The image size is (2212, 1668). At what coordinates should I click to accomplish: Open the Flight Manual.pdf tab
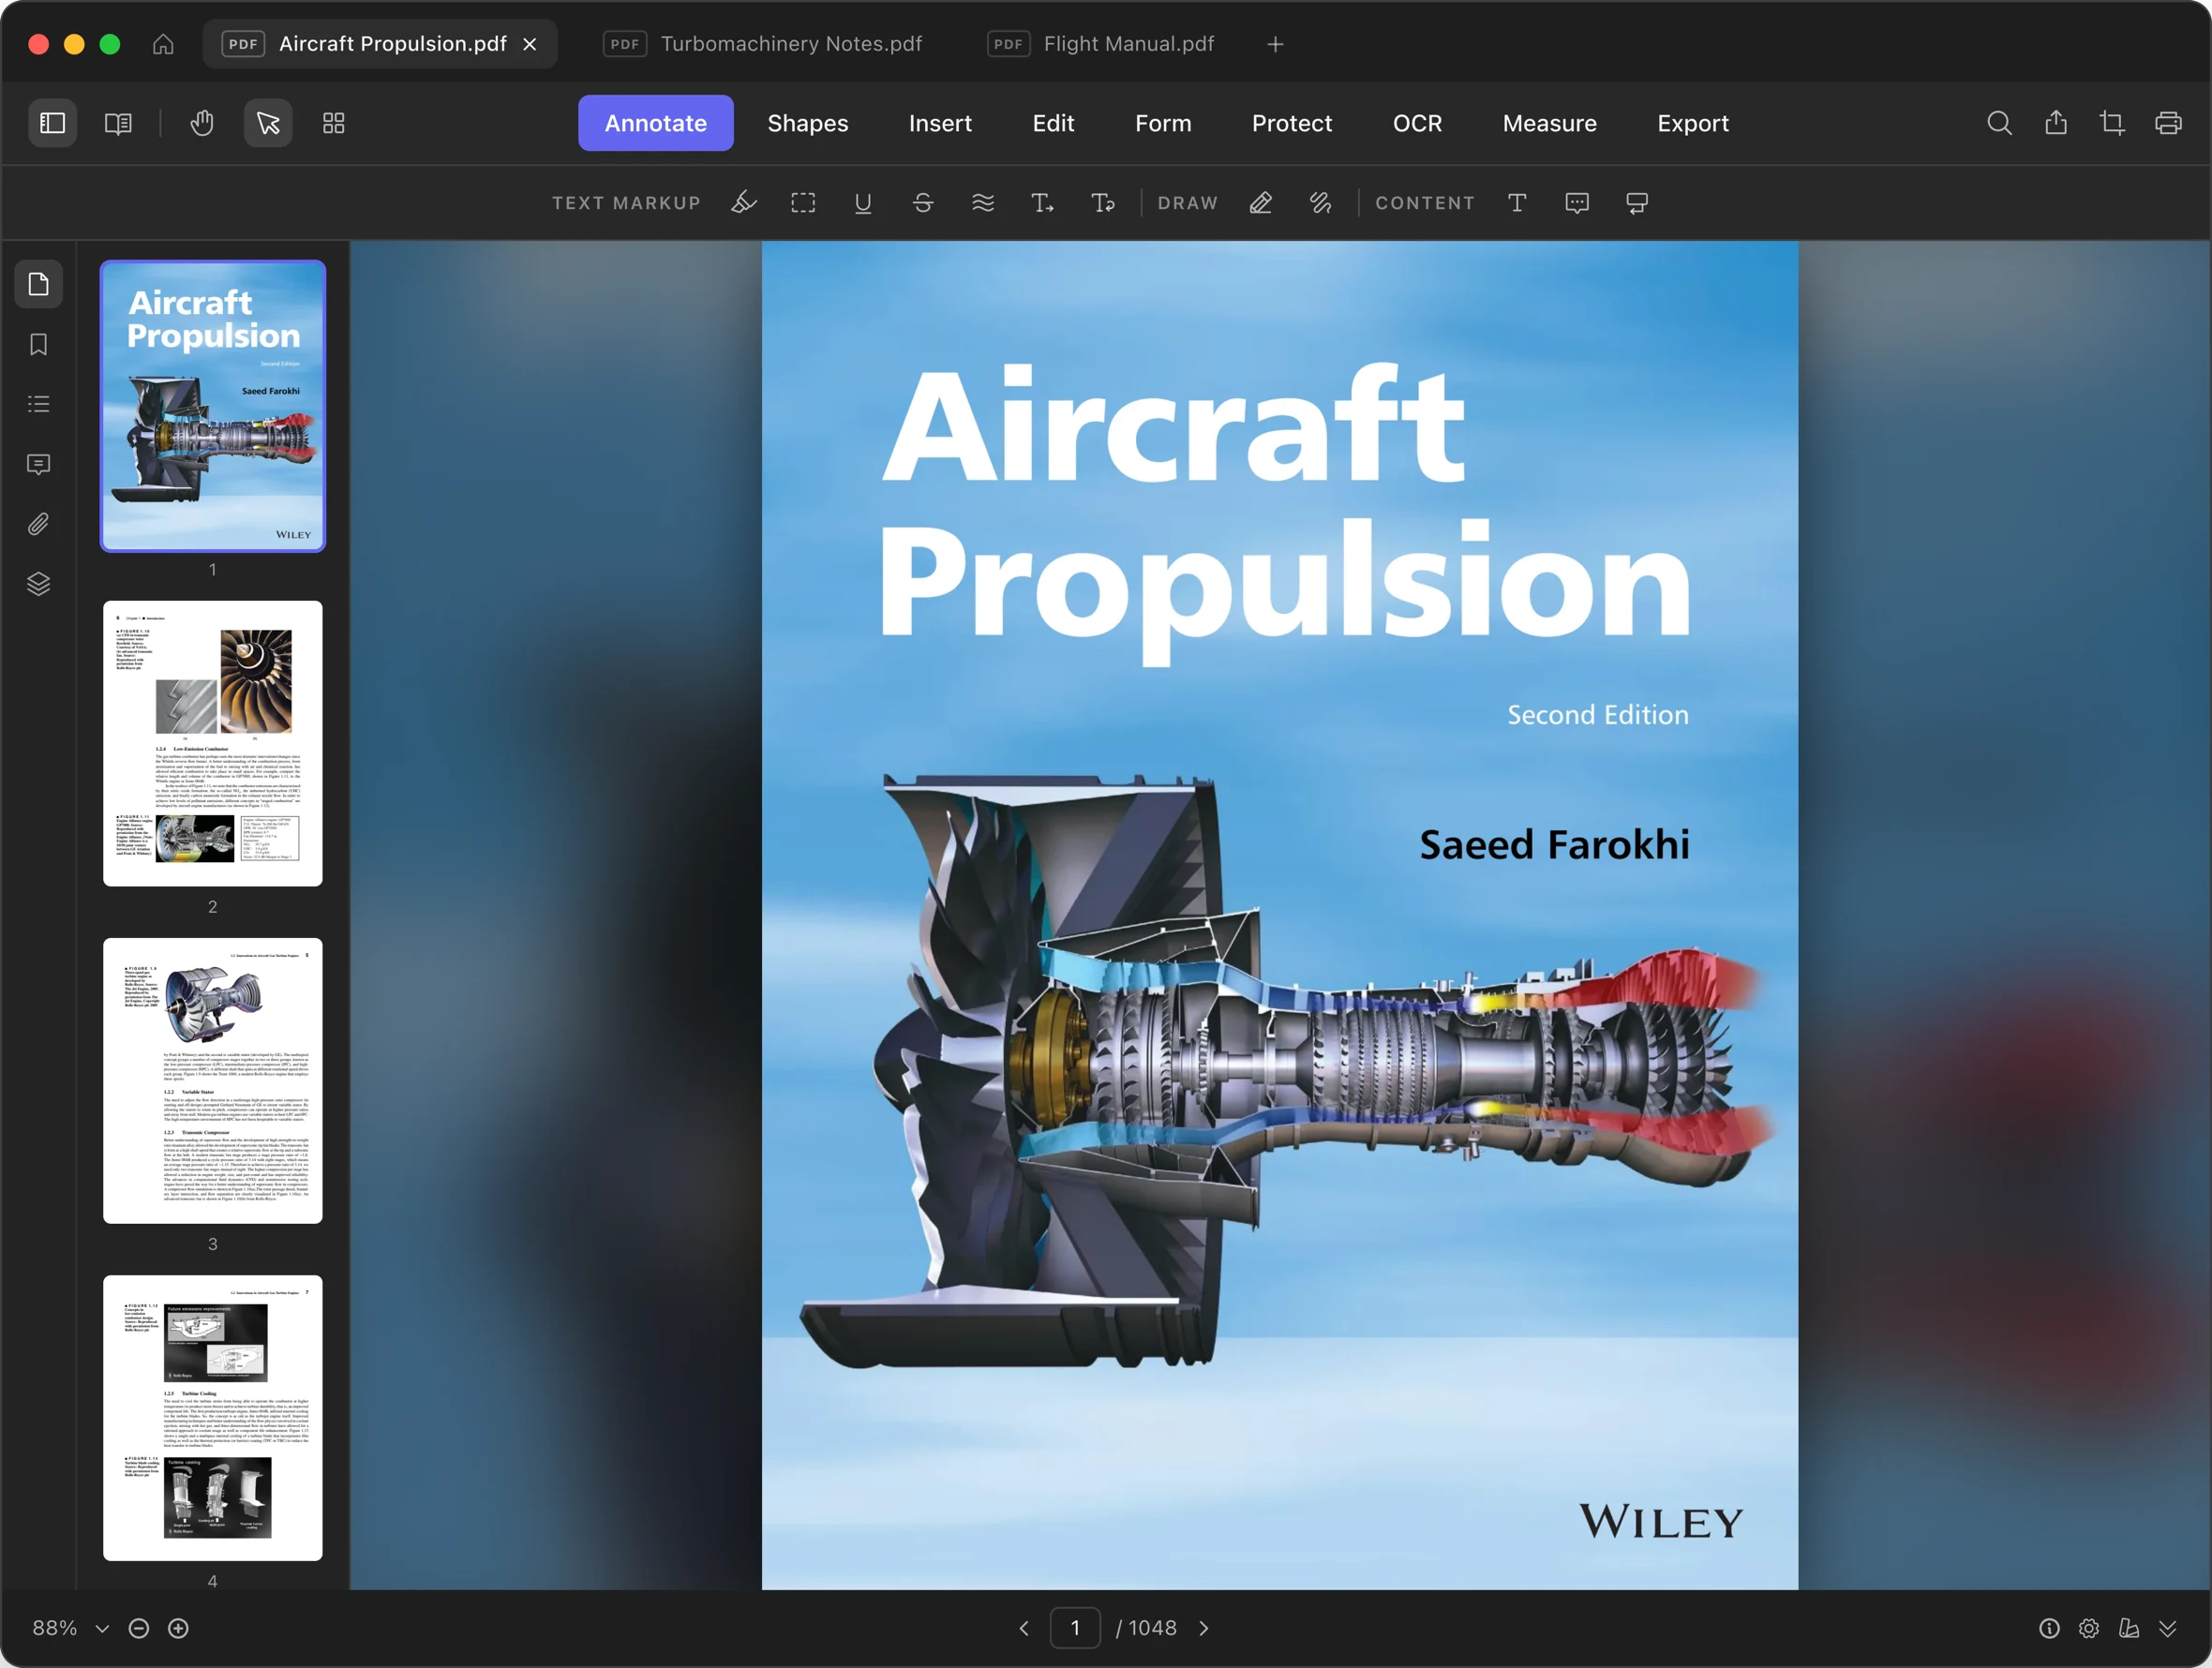pos(1102,44)
